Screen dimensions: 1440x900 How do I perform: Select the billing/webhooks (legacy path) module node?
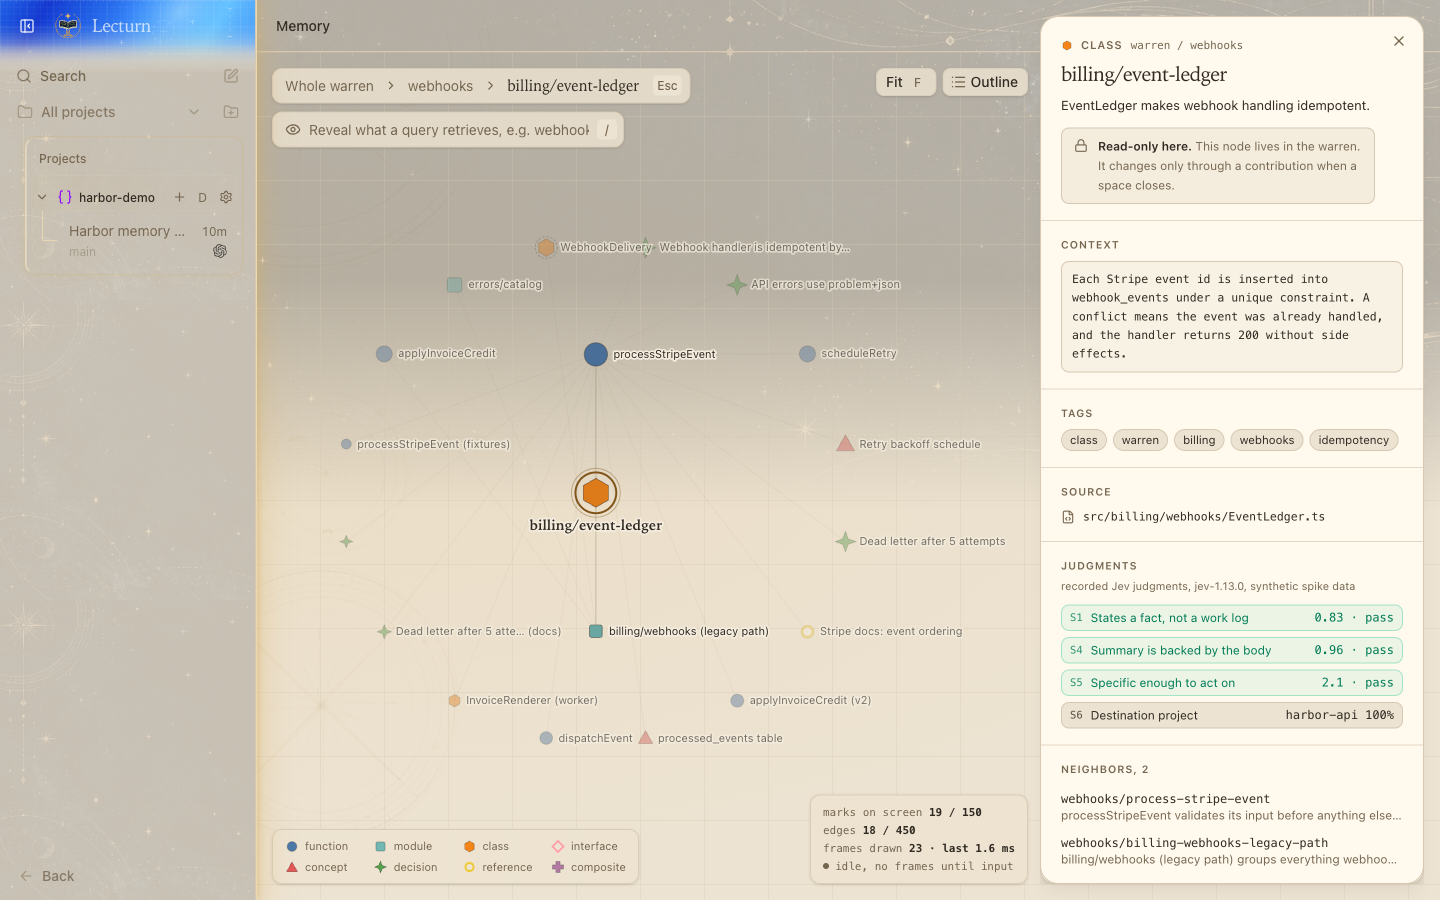[x=596, y=631]
